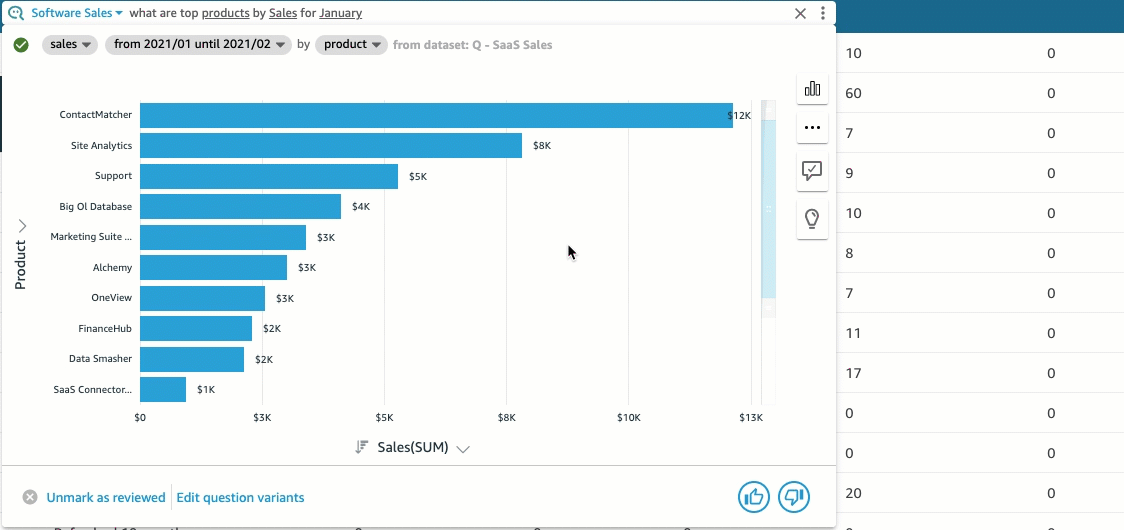Click the $12K data label
1124x530 pixels.
(x=739, y=115)
